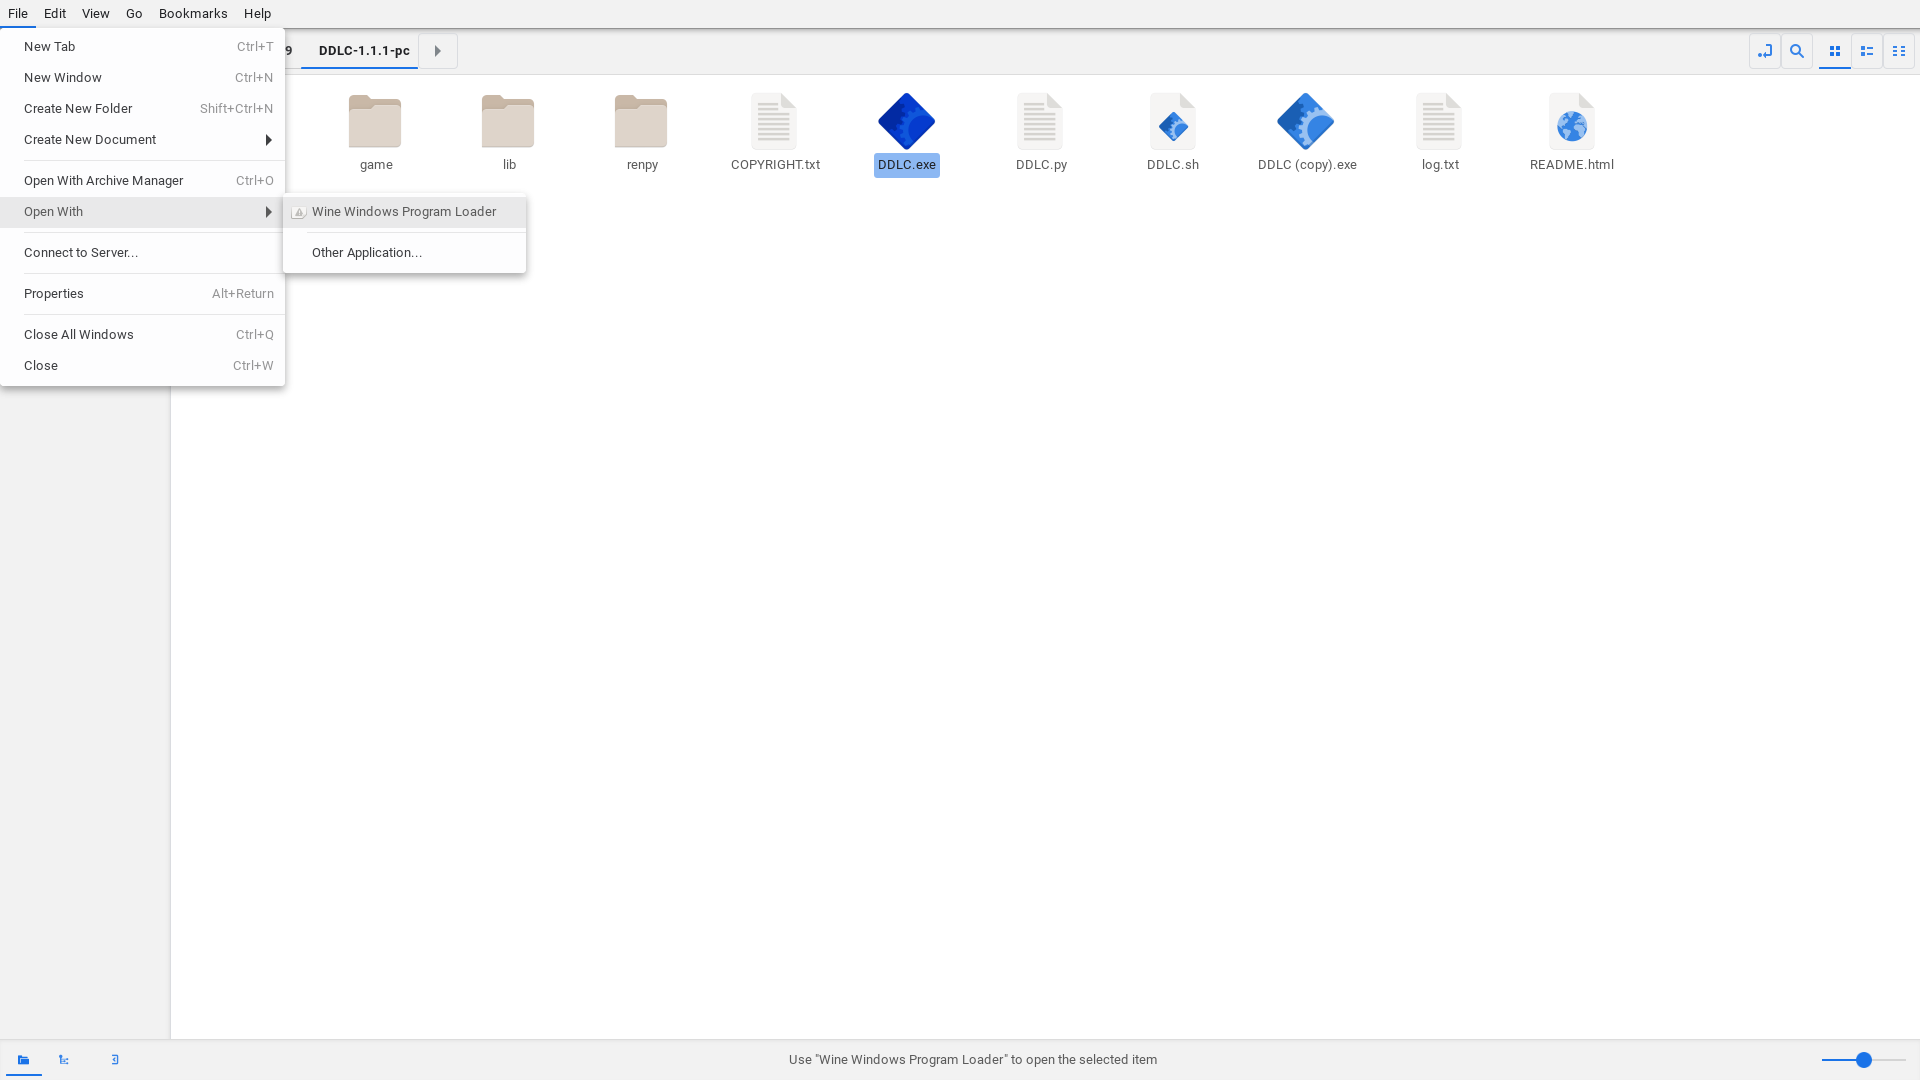Expand Open With submenu arrow

click(268, 212)
